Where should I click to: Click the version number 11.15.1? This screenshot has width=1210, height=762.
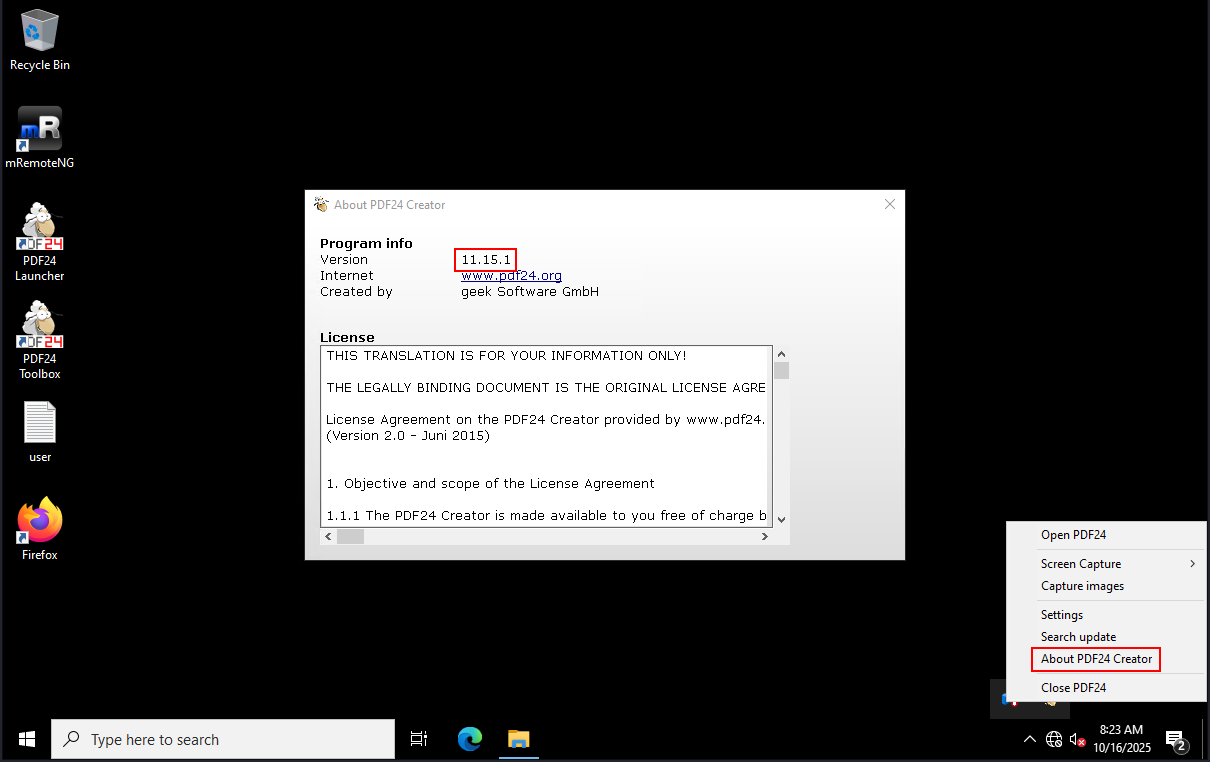[x=486, y=260]
